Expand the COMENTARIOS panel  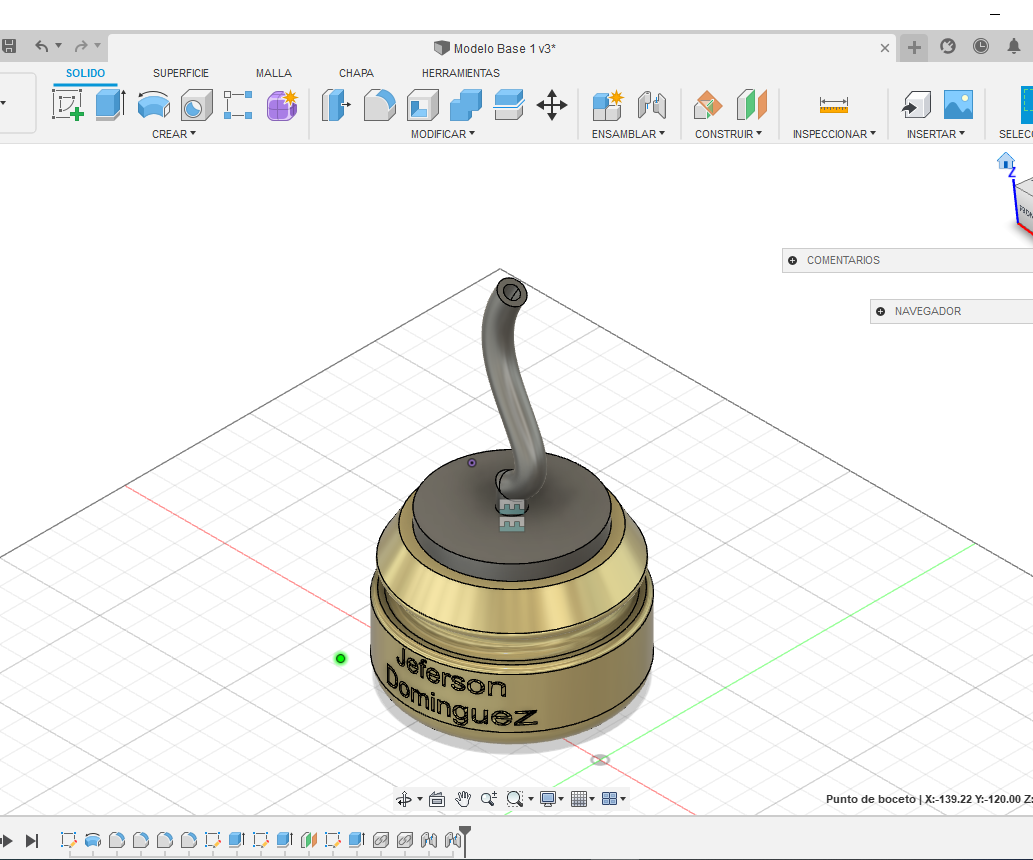pos(793,260)
